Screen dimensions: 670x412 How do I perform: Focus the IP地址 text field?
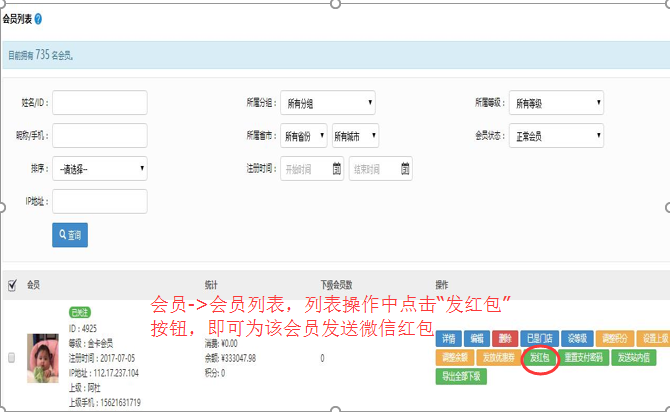pyautogui.click(x=100, y=201)
